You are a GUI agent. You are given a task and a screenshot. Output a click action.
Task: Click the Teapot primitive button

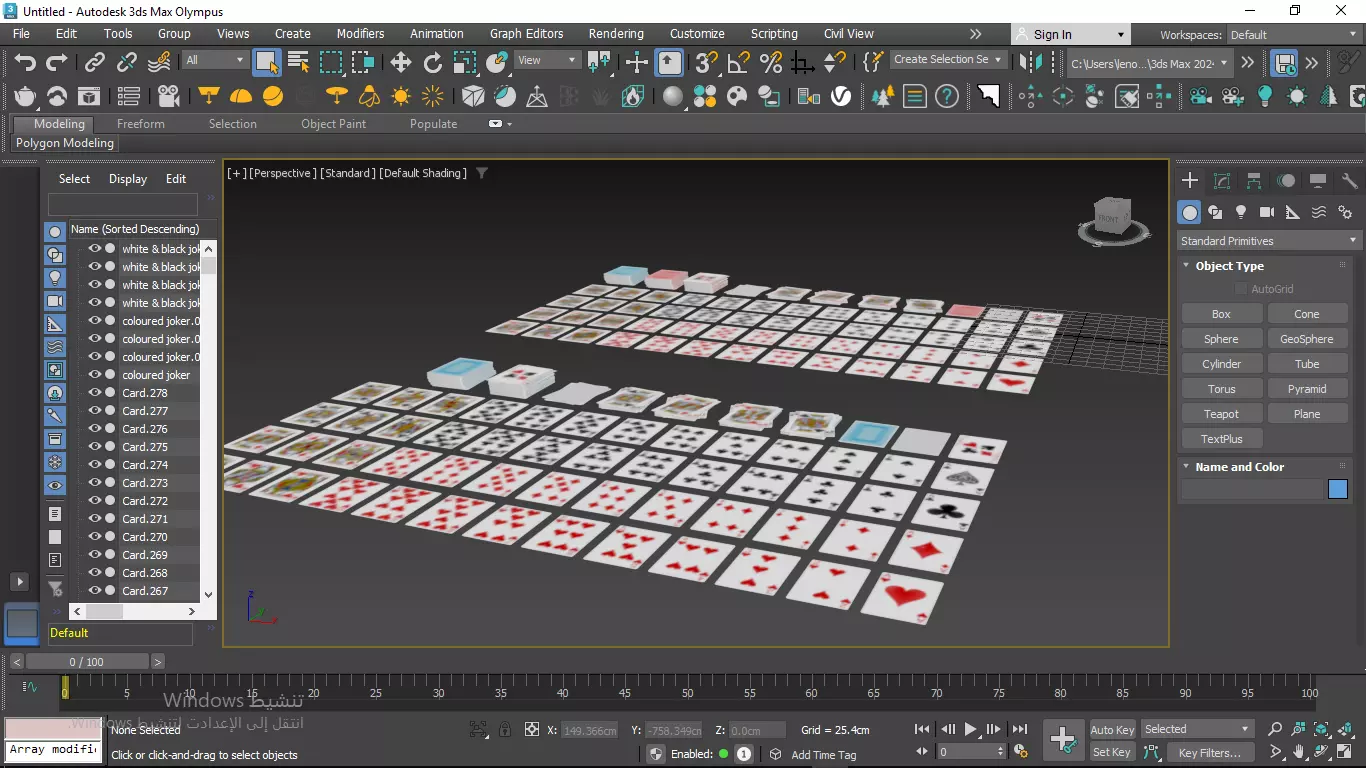click(x=1221, y=414)
